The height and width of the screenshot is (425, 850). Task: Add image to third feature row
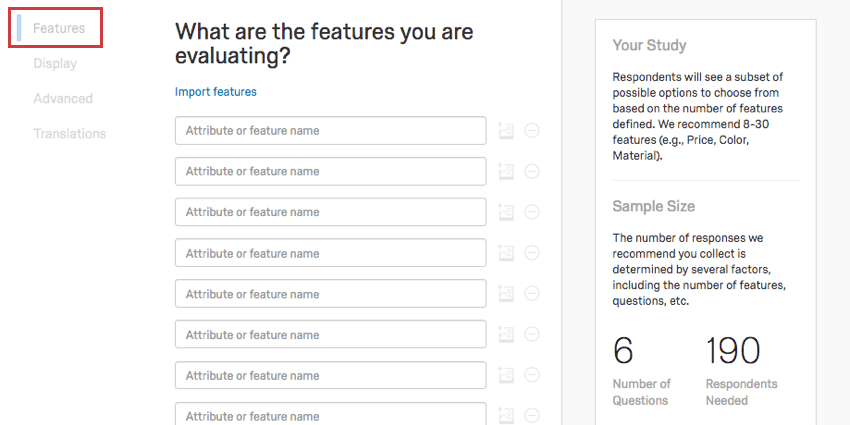[x=506, y=212]
